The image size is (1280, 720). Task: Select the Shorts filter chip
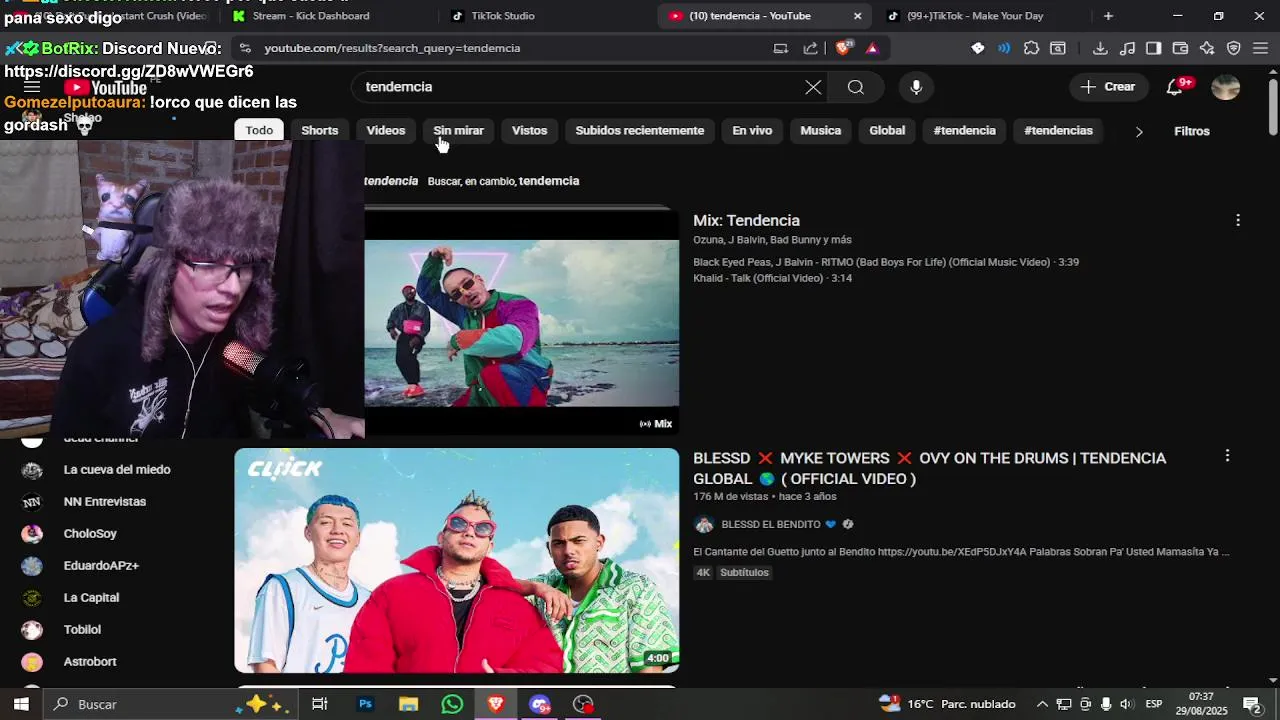(320, 131)
